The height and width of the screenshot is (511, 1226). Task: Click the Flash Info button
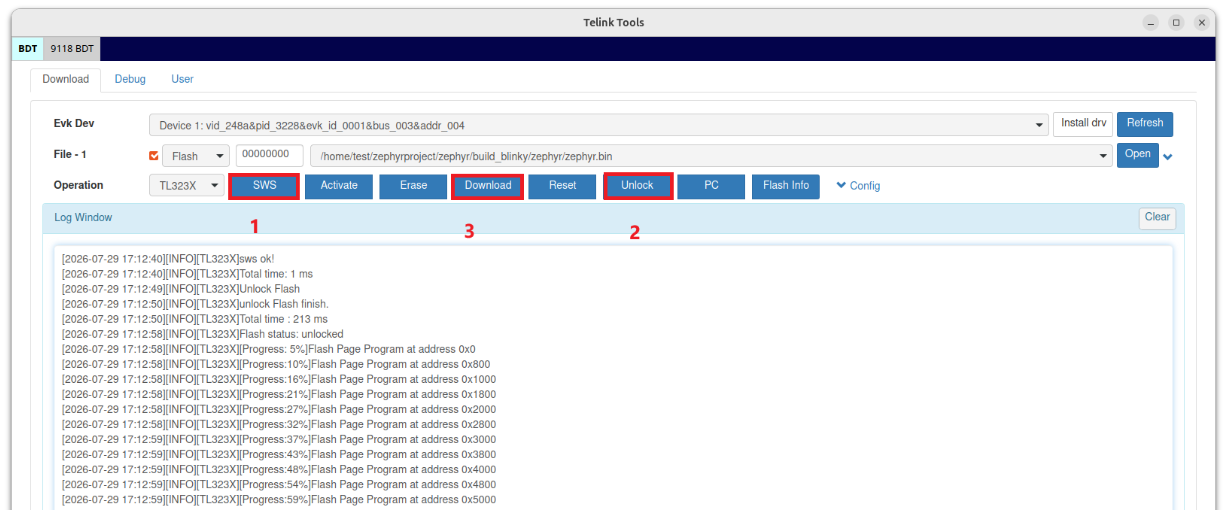(x=786, y=186)
